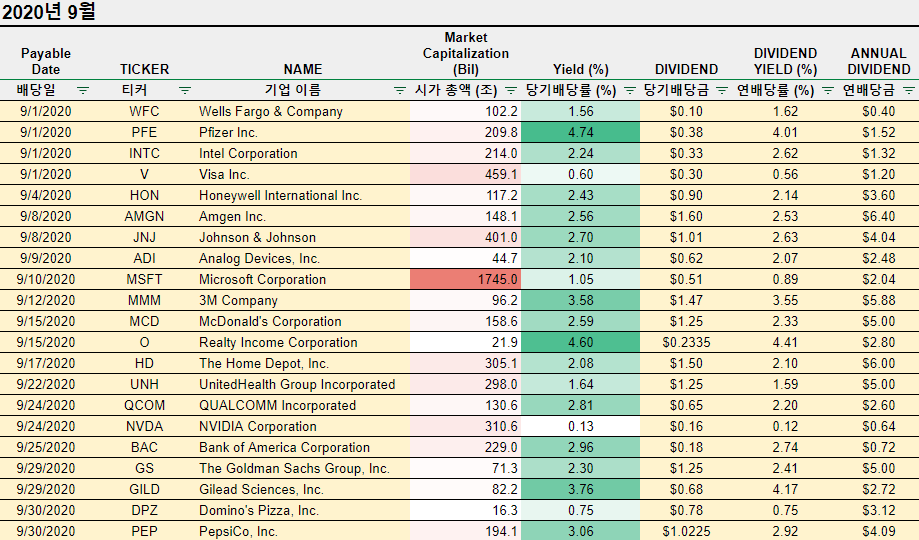Select the Analog Devices, Inc. cell

[x=302, y=259]
